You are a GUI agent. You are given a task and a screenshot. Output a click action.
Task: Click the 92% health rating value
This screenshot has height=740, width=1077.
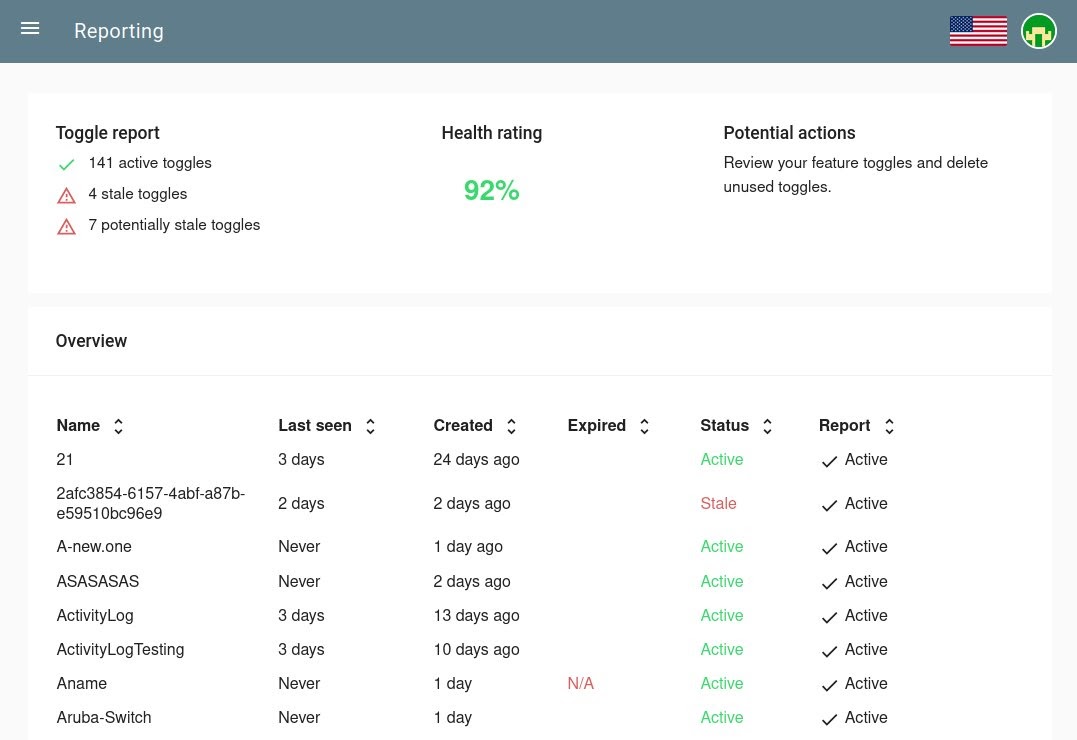pos(491,190)
